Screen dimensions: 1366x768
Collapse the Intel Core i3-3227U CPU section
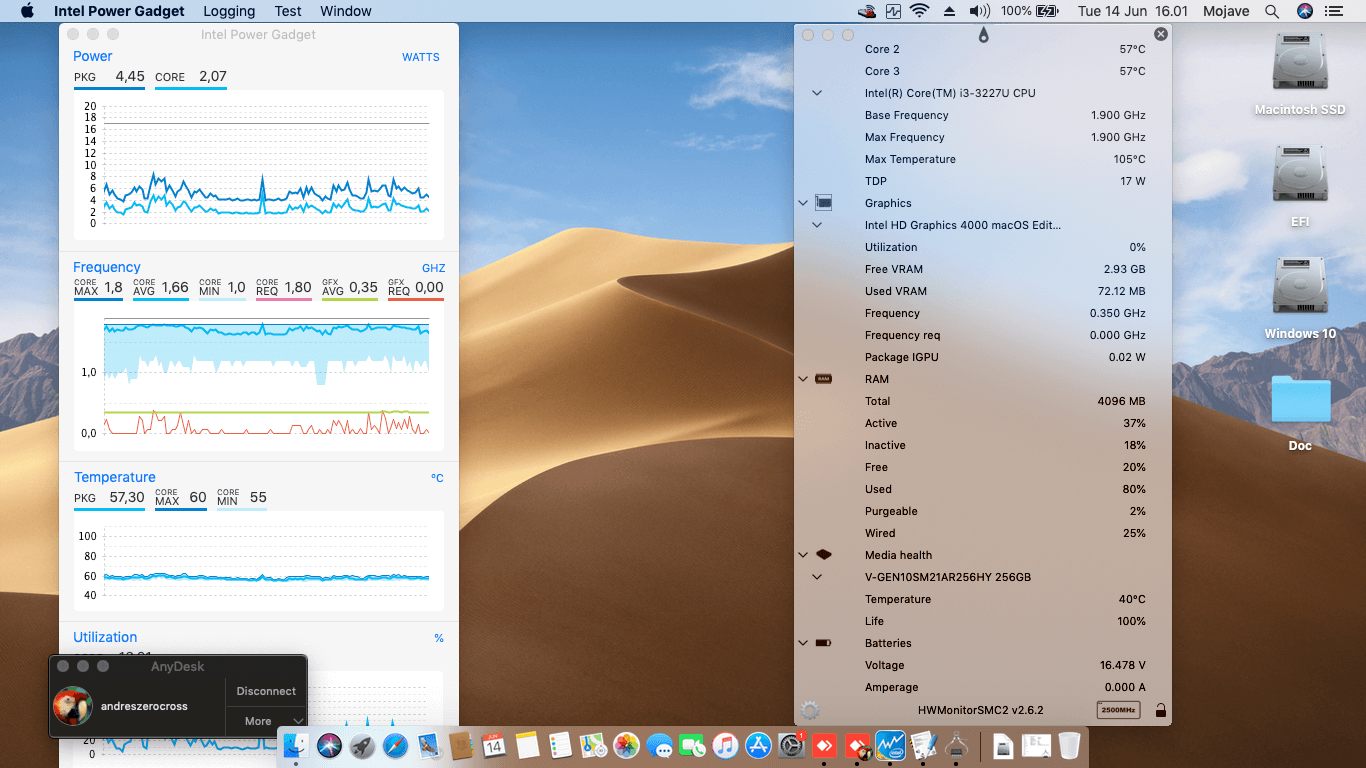pyautogui.click(x=817, y=93)
